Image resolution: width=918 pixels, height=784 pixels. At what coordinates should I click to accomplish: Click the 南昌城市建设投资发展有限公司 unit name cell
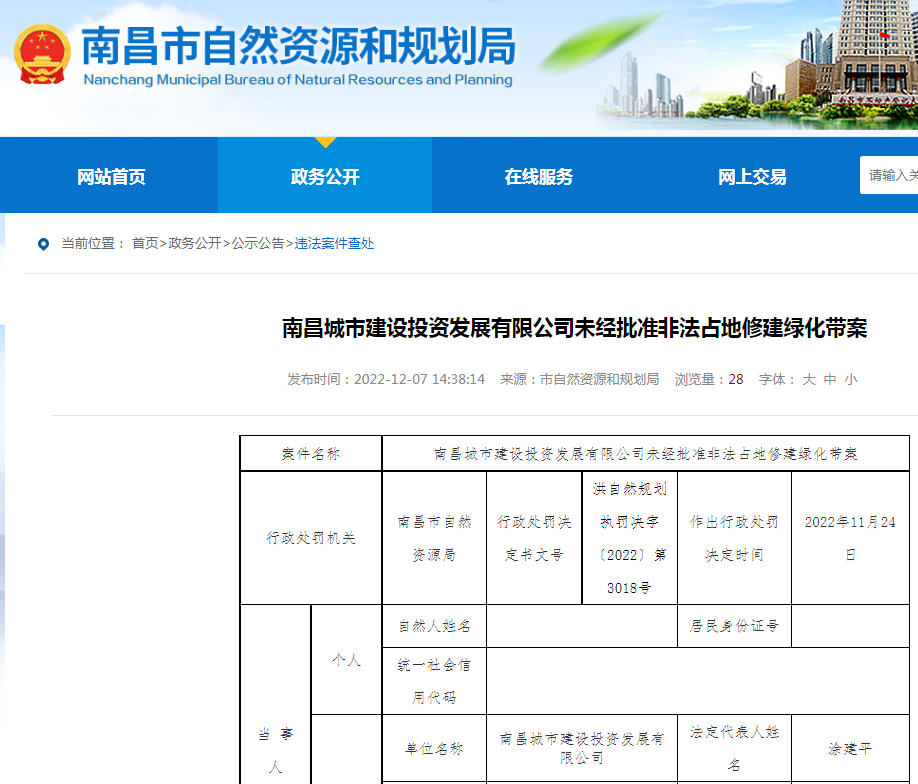pyautogui.click(x=582, y=748)
